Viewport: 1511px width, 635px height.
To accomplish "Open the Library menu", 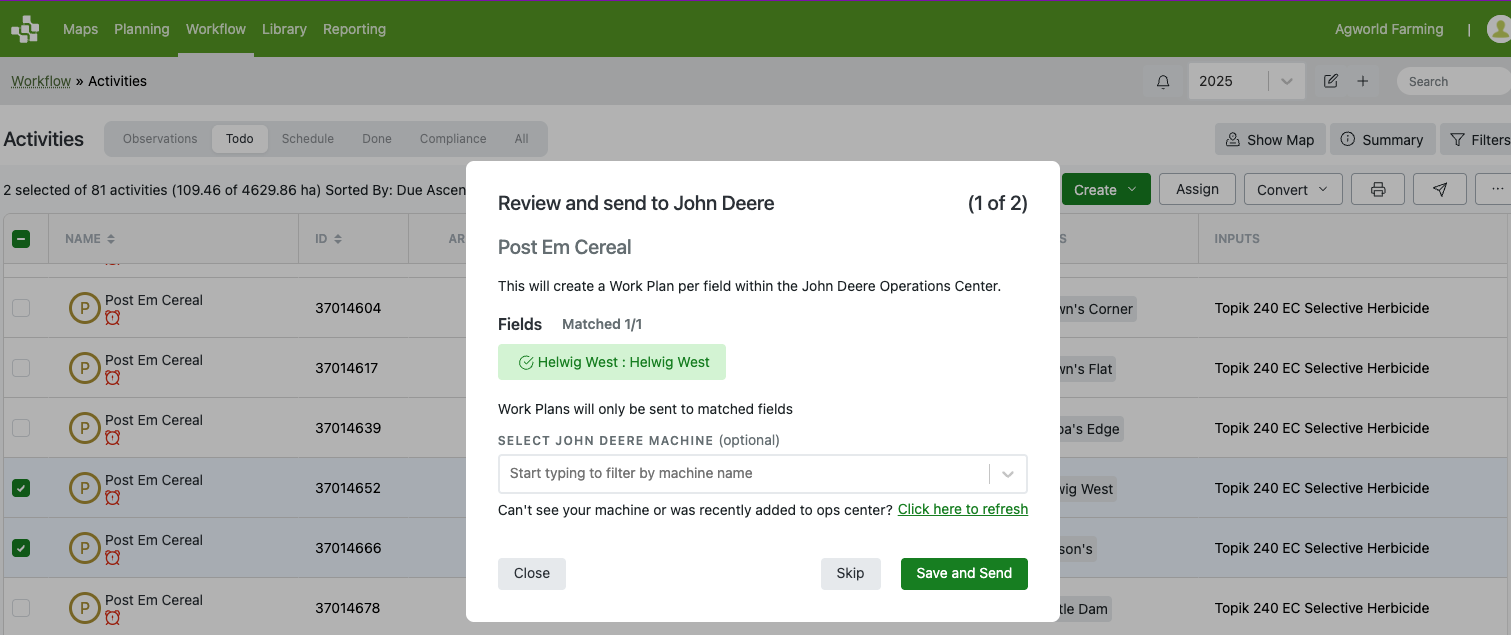I will point(284,29).
